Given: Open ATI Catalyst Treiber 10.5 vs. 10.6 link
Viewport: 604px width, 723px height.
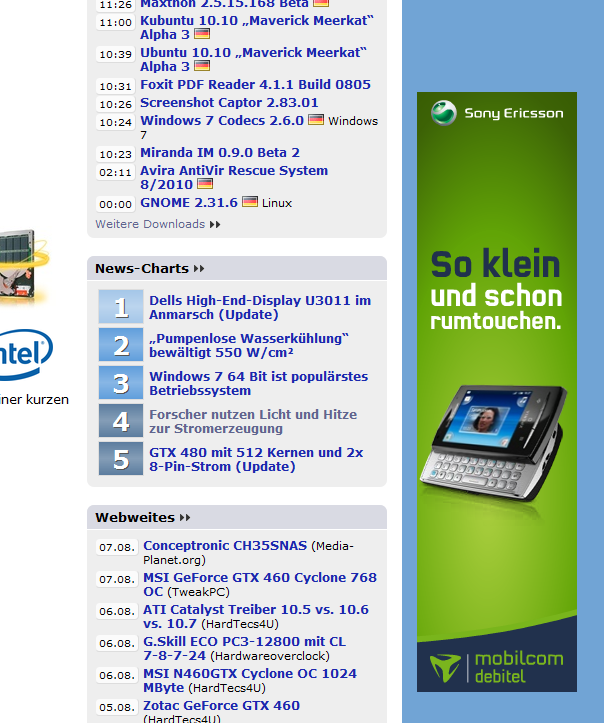Looking at the screenshot, I should point(256,616).
